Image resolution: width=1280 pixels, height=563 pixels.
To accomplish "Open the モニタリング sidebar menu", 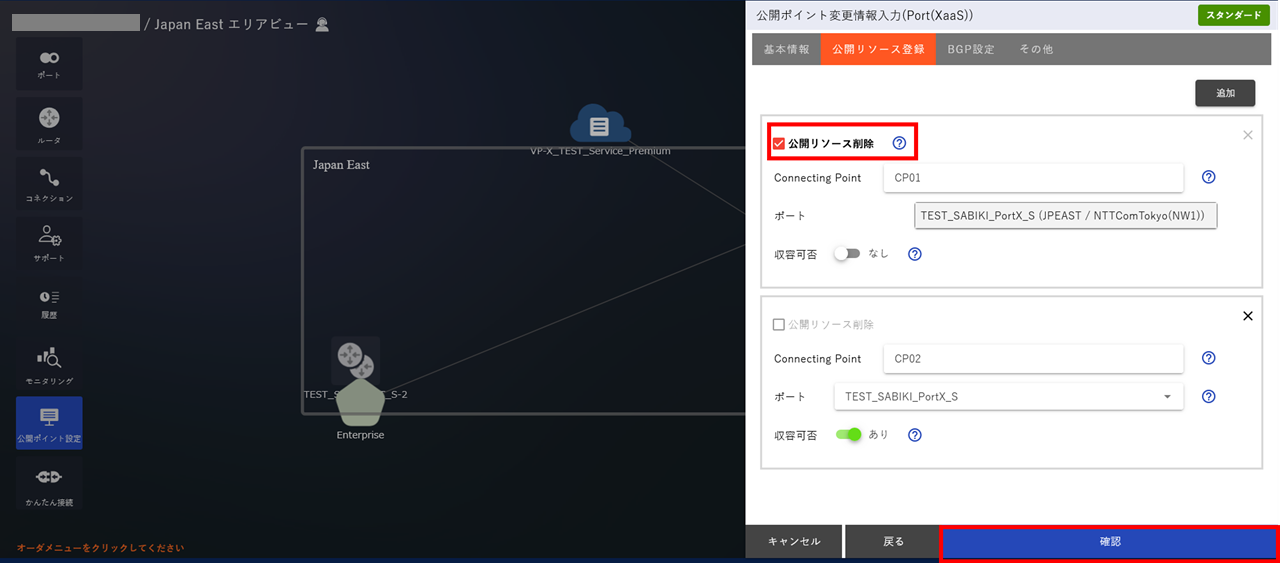I will point(49,364).
